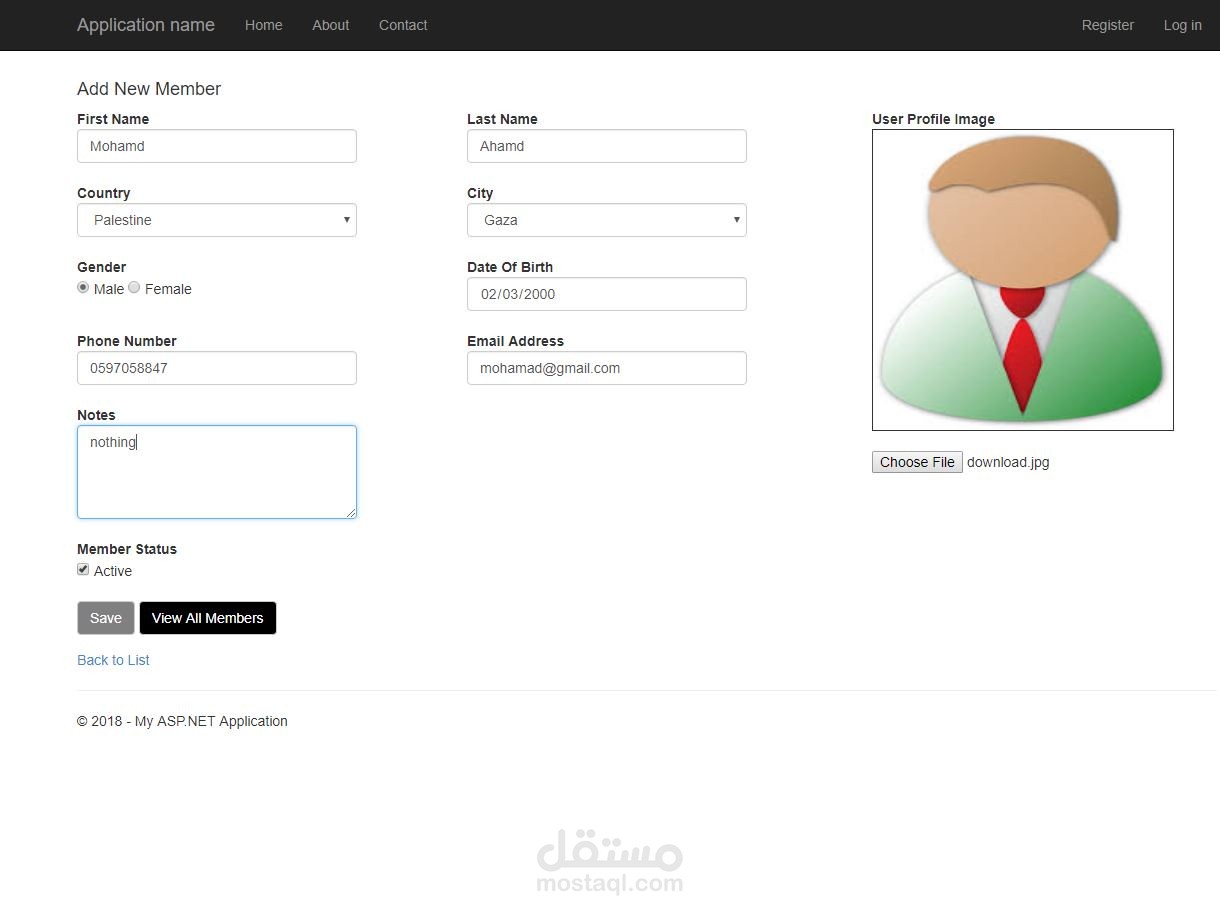Viewport: 1220px width, 914px height.
Task: Follow the Back to List link
Action: click(x=113, y=660)
